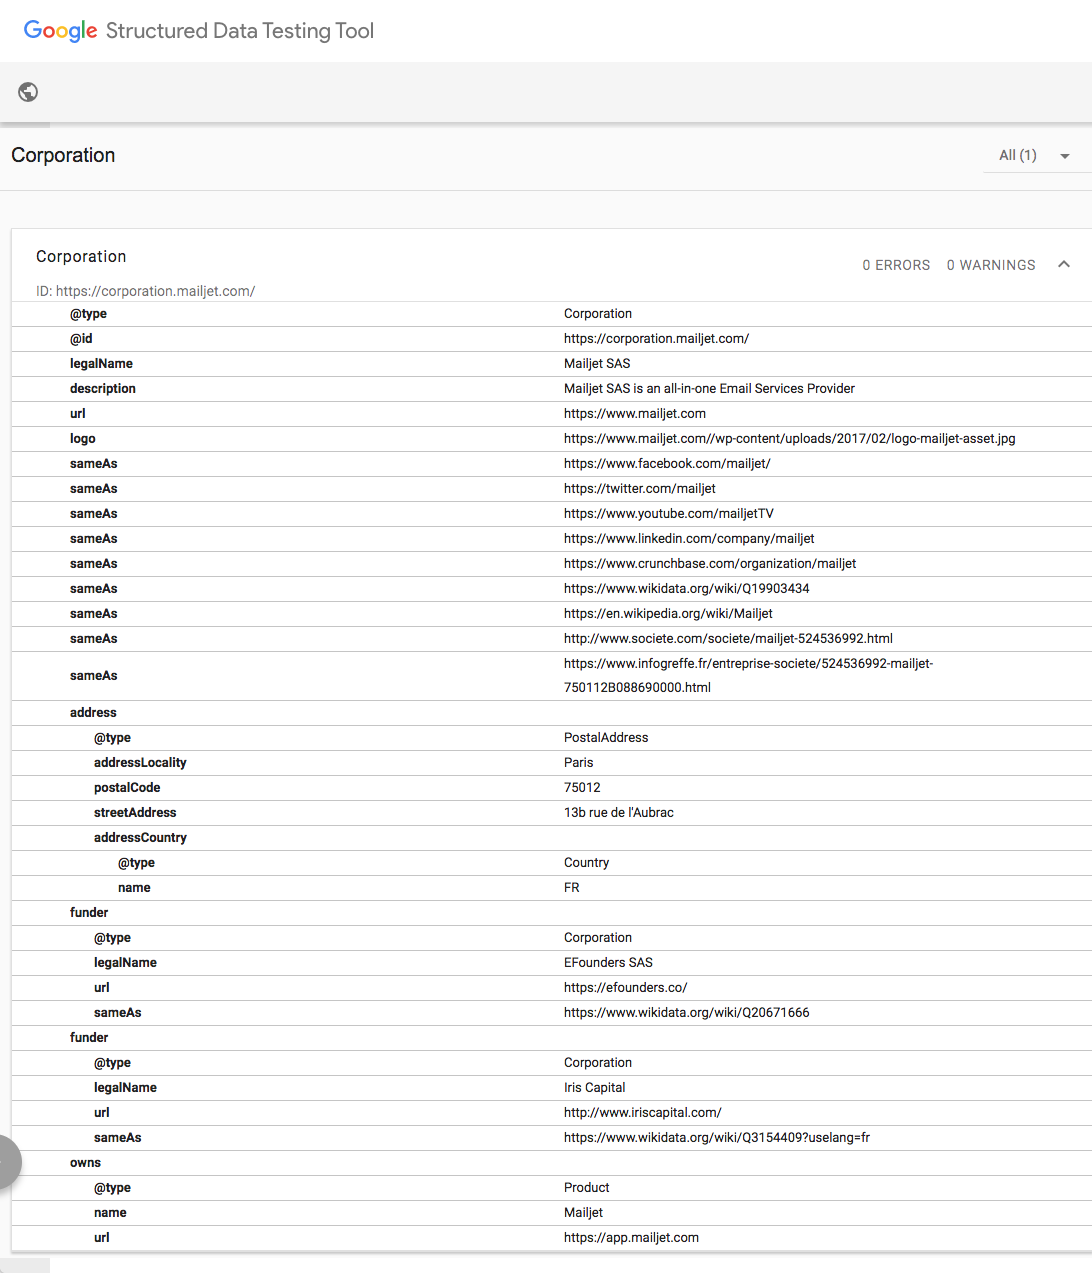Image resolution: width=1092 pixels, height=1273 pixels.
Task: Open the iriscapital.com funder link
Action: (643, 1112)
